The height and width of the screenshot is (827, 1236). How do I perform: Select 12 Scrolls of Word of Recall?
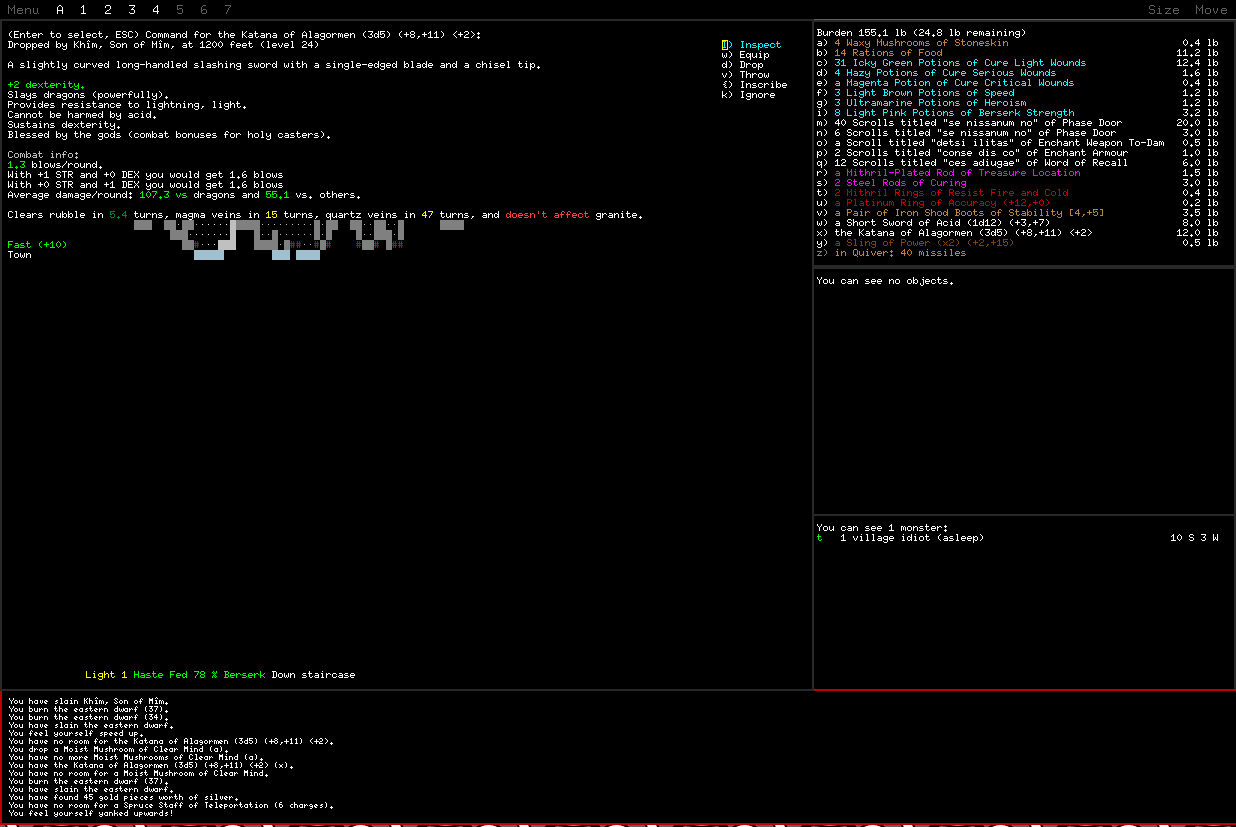[1017, 163]
